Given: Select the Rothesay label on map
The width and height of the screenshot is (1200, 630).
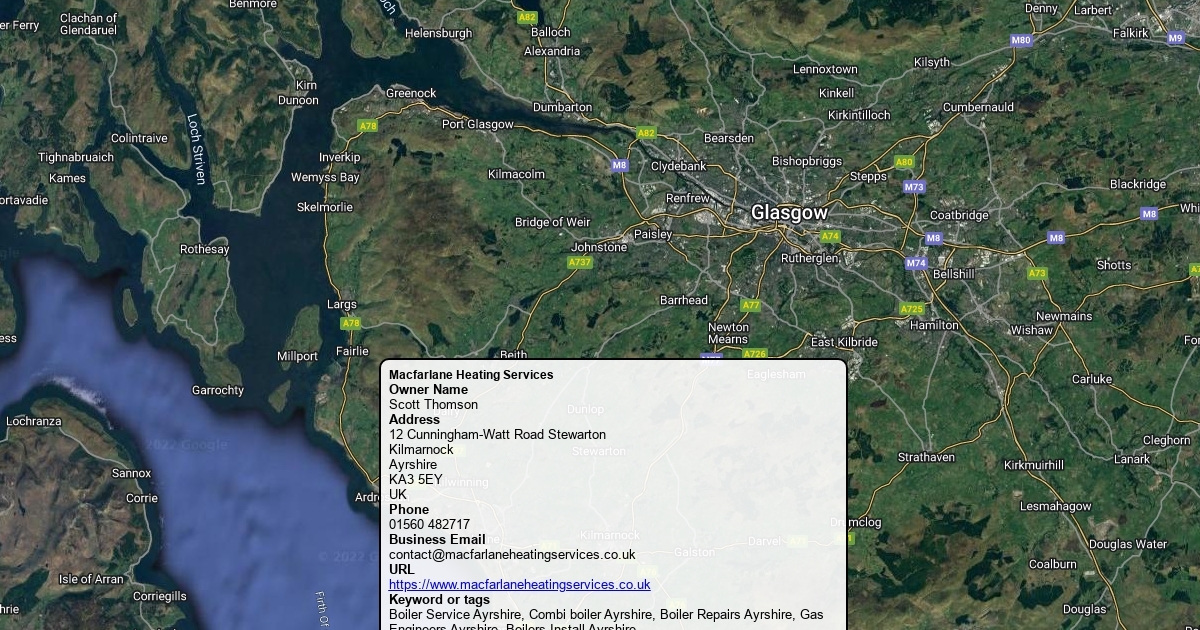Looking at the screenshot, I should tap(204, 249).
